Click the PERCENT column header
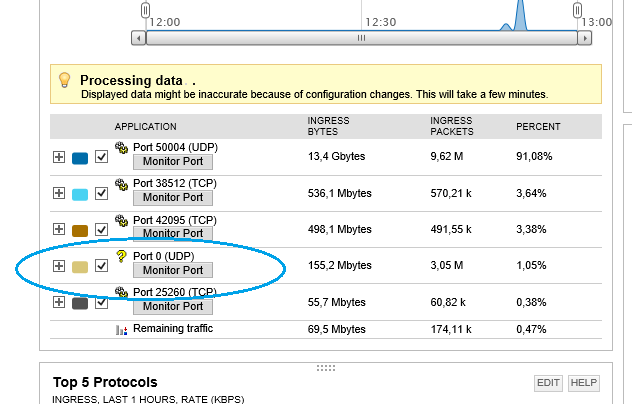 click(538, 127)
